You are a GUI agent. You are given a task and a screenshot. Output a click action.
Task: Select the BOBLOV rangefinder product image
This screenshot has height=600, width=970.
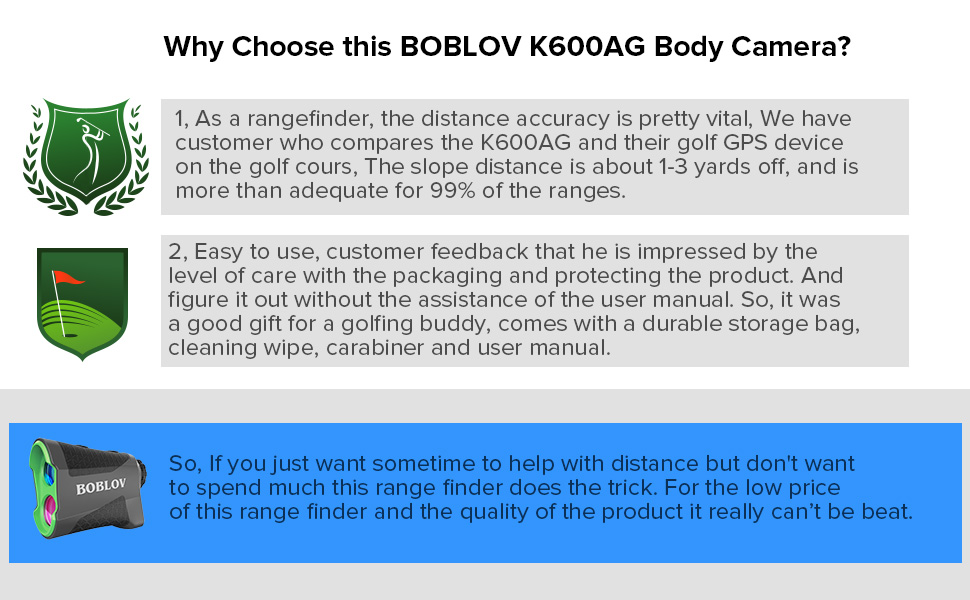point(87,490)
